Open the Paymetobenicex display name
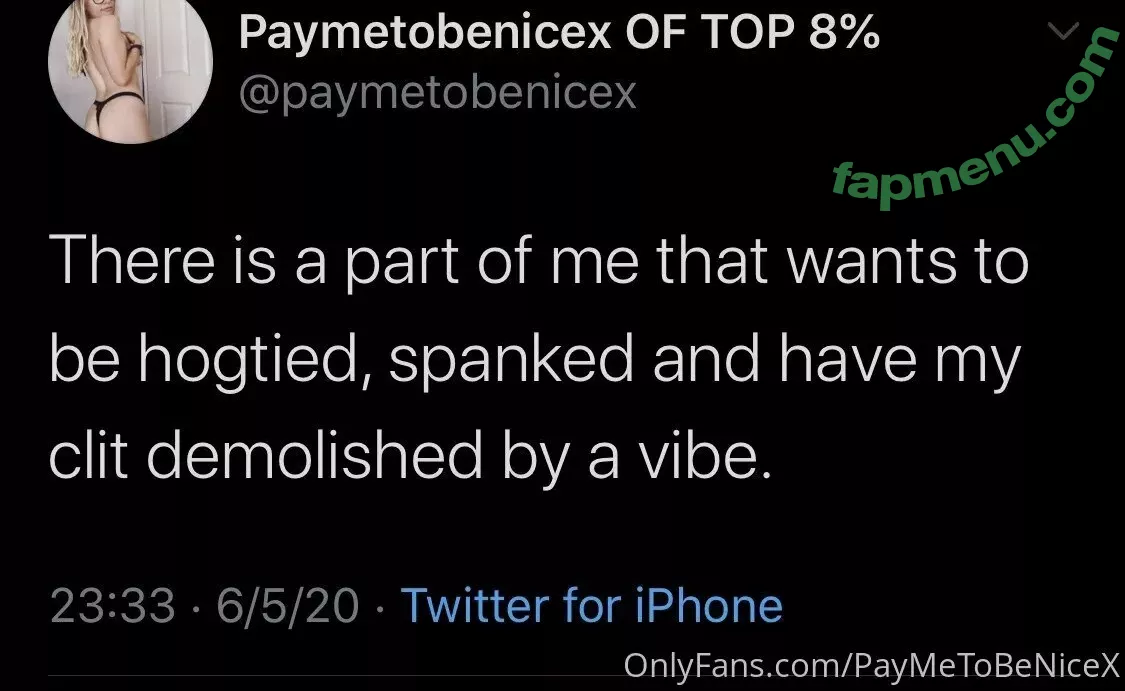1125x691 pixels. (424, 34)
